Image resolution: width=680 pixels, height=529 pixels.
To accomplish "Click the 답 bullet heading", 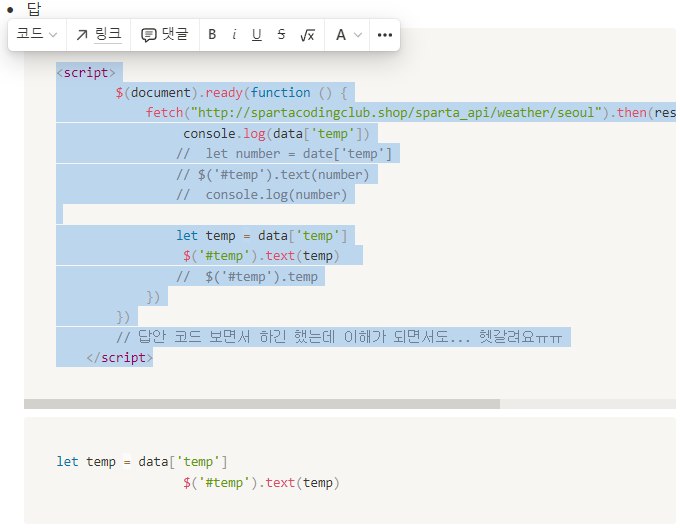I will pos(34,9).
